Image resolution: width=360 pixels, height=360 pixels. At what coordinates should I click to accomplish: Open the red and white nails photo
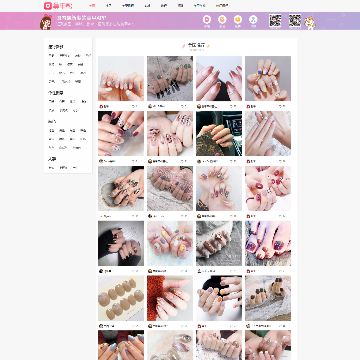(268, 188)
